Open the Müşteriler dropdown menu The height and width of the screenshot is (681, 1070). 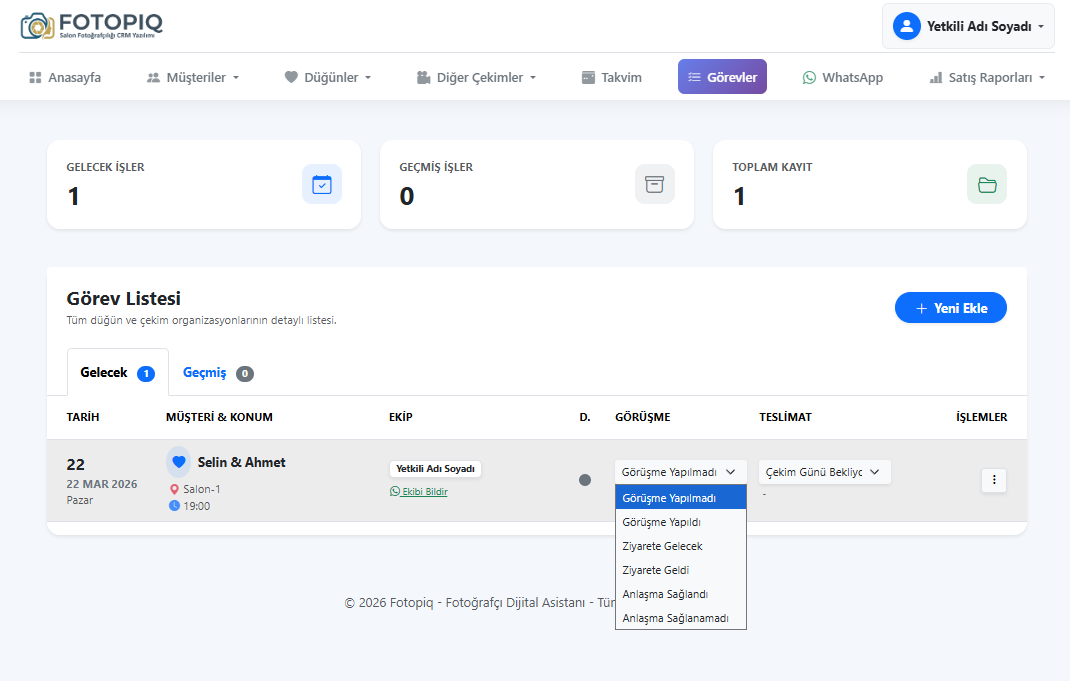pyautogui.click(x=193, y=77)
